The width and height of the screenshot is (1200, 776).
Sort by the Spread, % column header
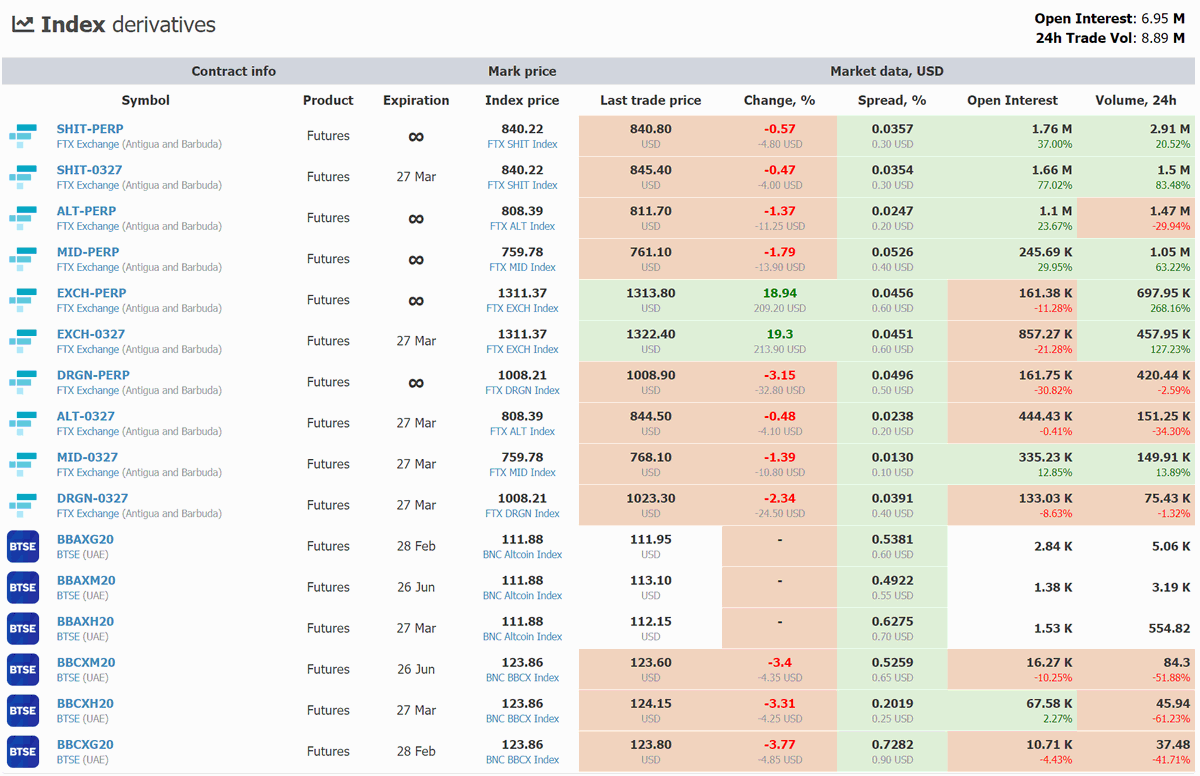892,100
